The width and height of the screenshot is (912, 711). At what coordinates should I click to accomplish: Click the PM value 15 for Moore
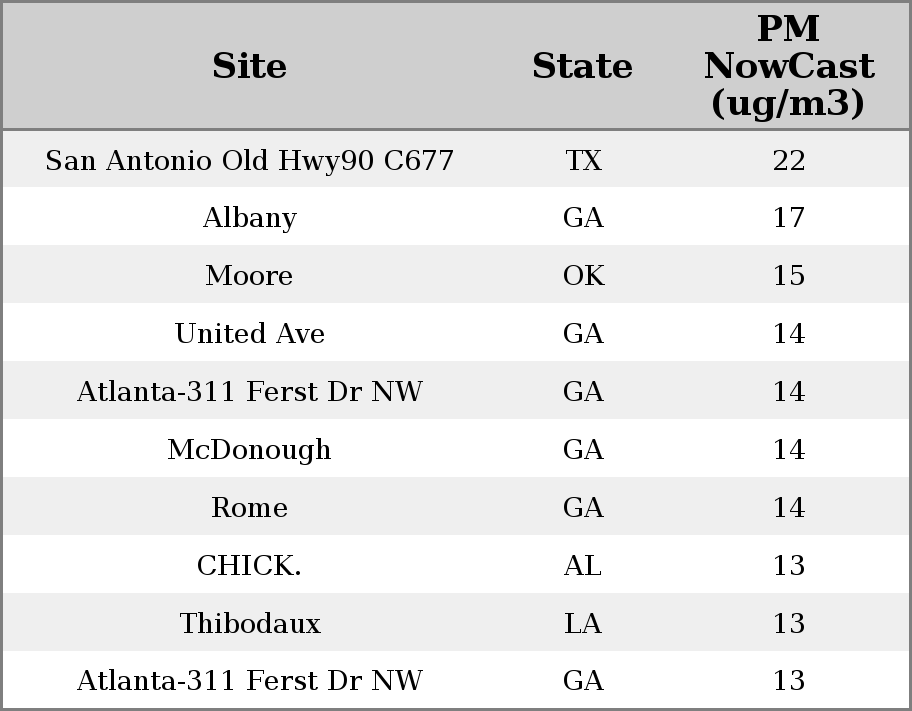(789, 276)
